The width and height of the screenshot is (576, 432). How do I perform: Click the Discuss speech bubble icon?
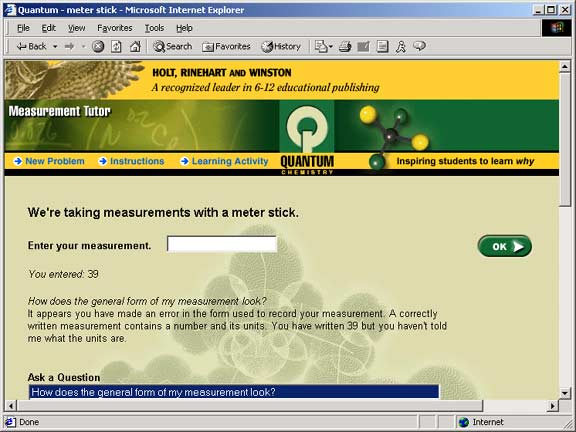[x=420, y=46]
